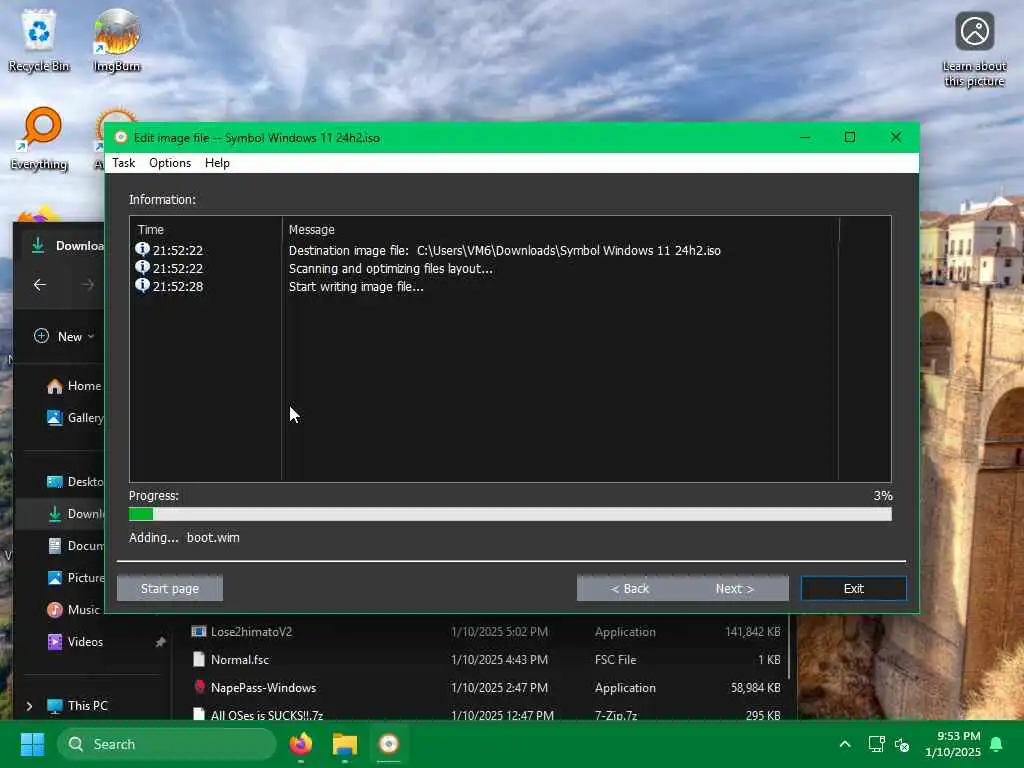The image size is (1024, 768).
Task: Click the Exit button
Action: [x=854, y=588]
